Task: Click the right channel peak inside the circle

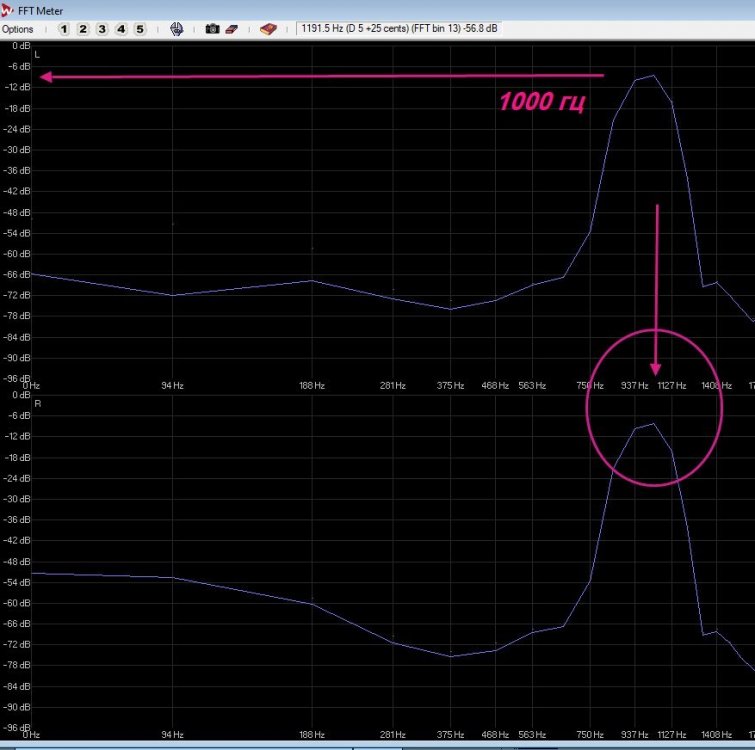Action: 654,424
